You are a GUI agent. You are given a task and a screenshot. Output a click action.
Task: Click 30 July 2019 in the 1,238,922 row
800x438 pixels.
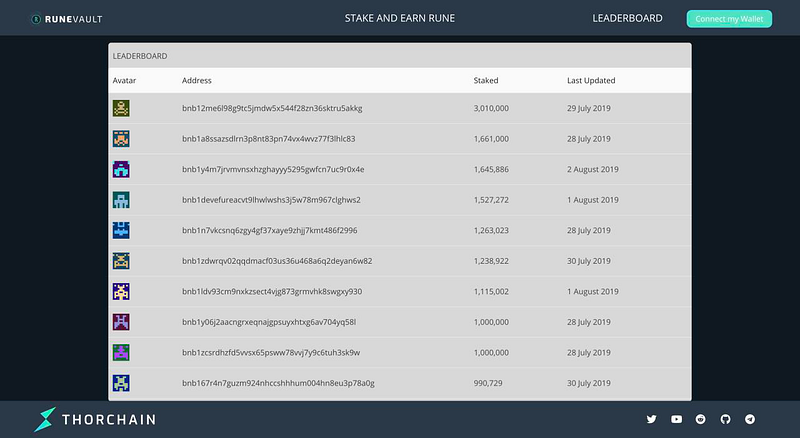point(589,261)
